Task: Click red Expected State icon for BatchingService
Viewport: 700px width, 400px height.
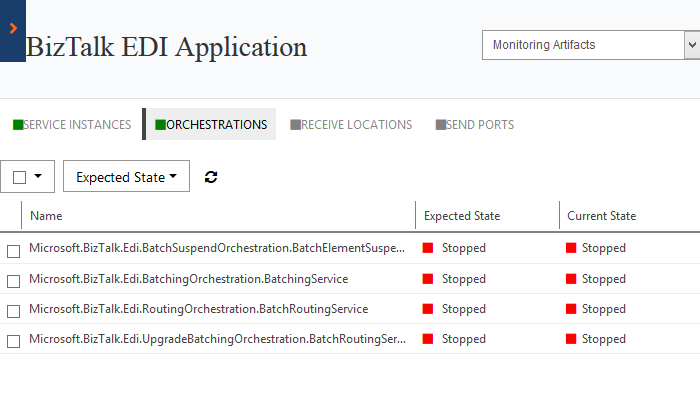Action: [x=428, y=279]
